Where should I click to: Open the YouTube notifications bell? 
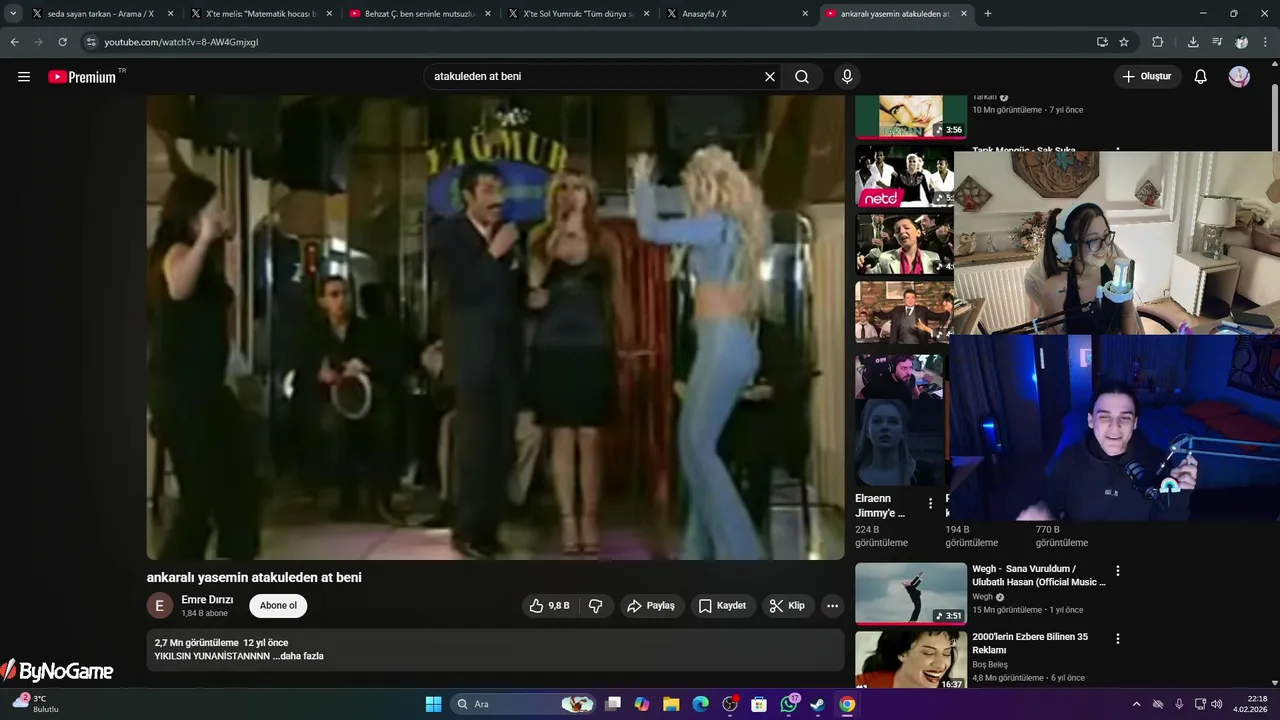point(1201,77)
